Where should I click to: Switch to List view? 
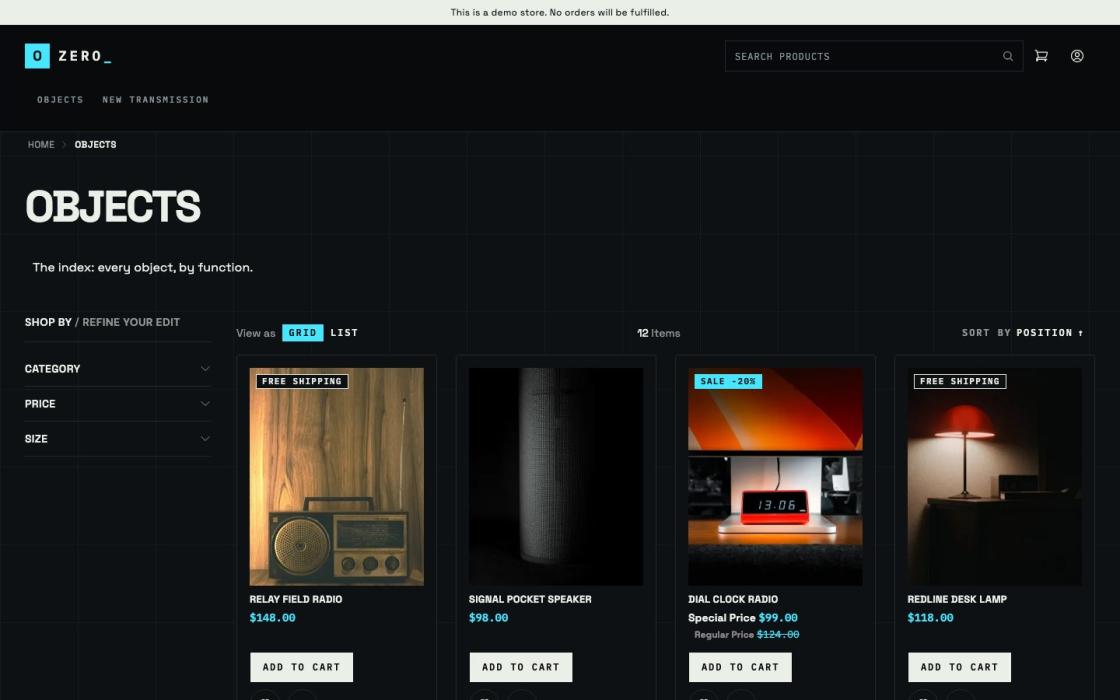(344, 333)
